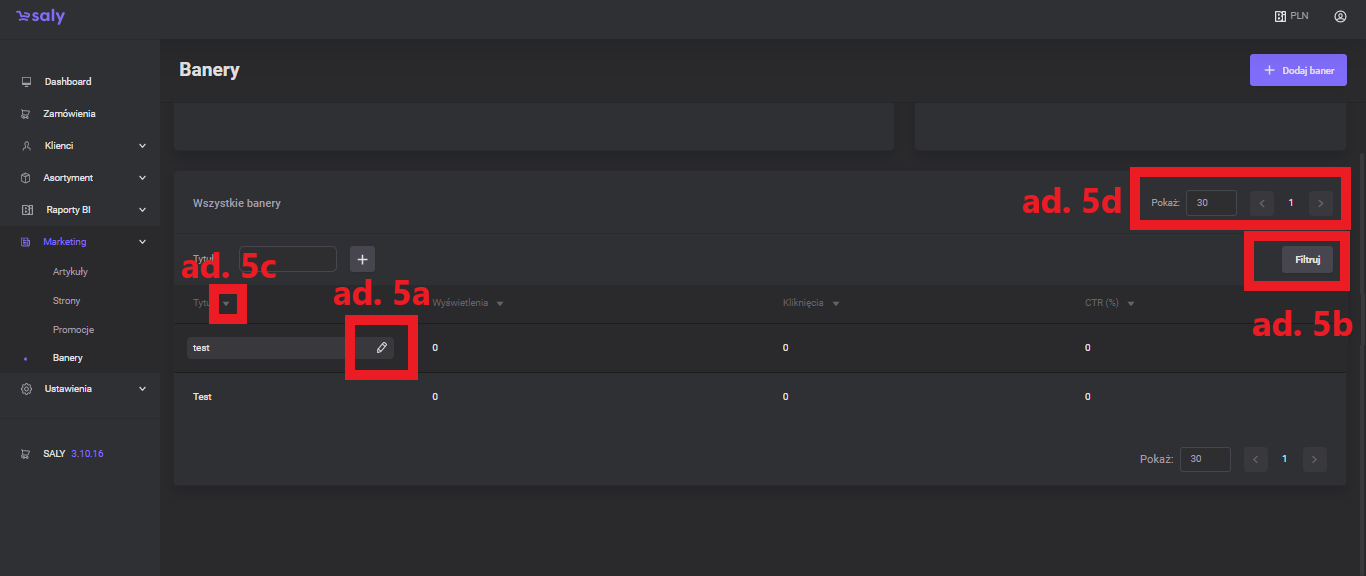Click the Filtruj button

(1307, 259)
